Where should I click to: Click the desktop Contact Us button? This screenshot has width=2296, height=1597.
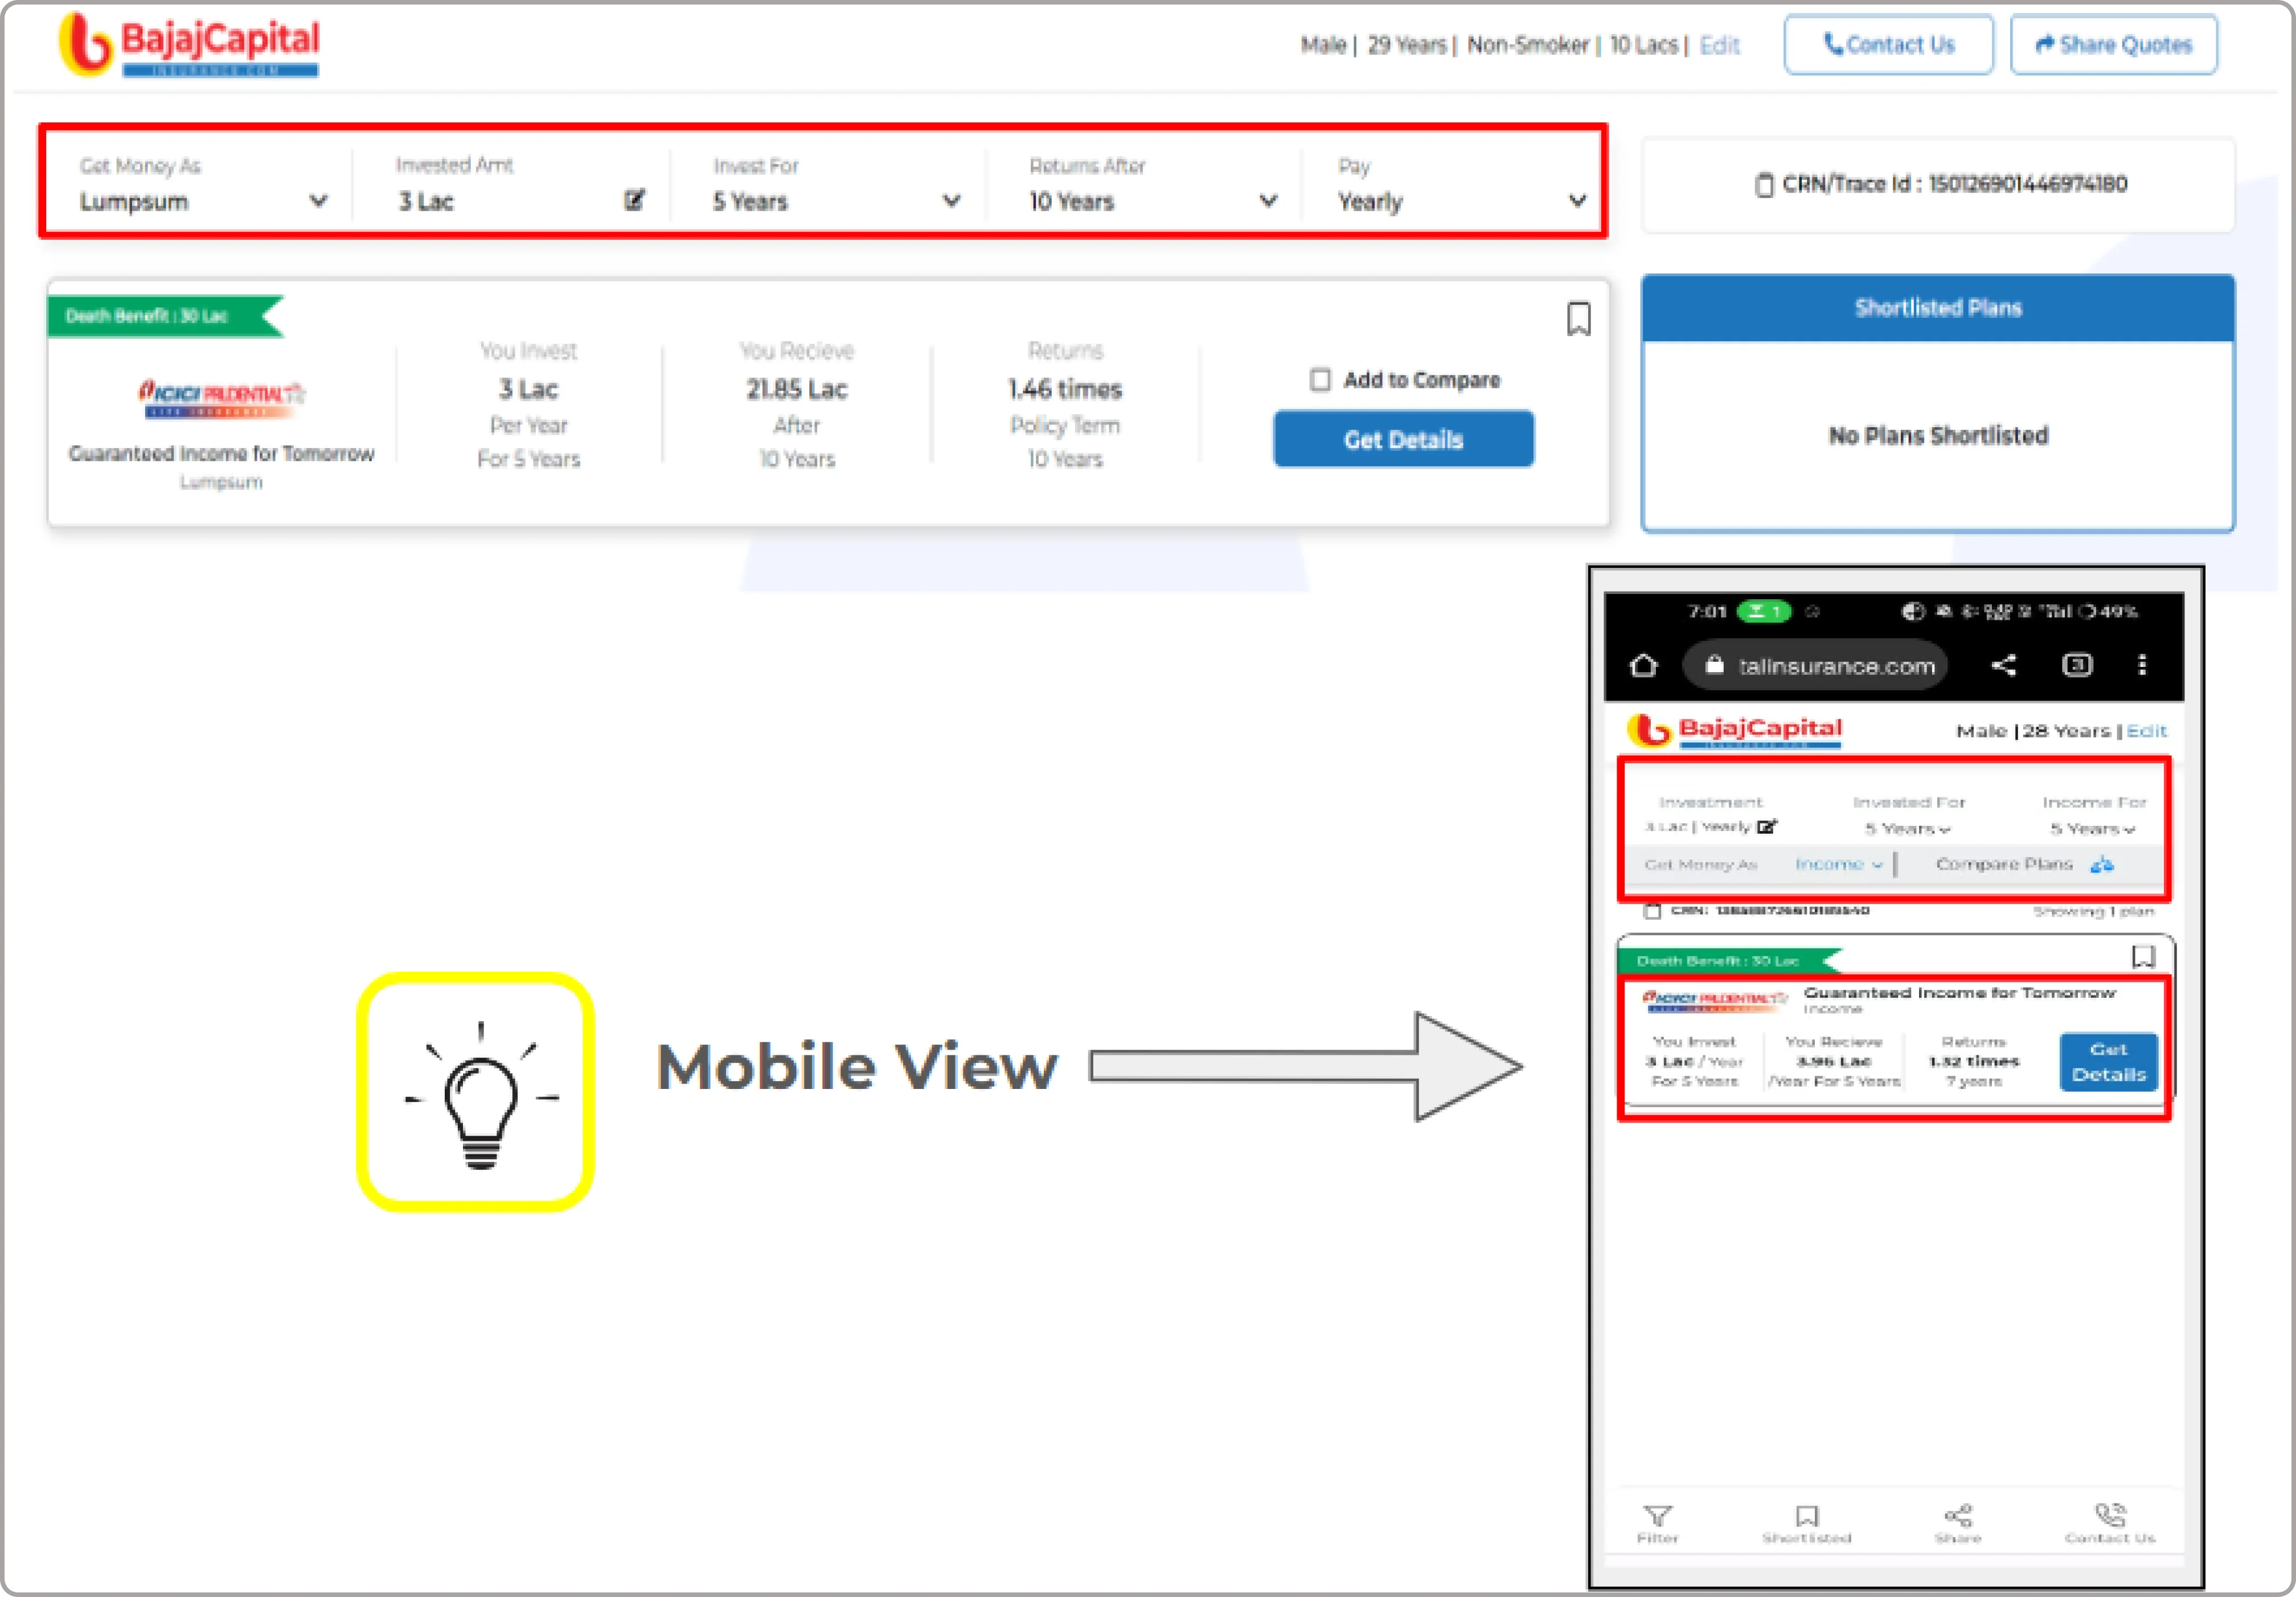tap(1888, 44)
